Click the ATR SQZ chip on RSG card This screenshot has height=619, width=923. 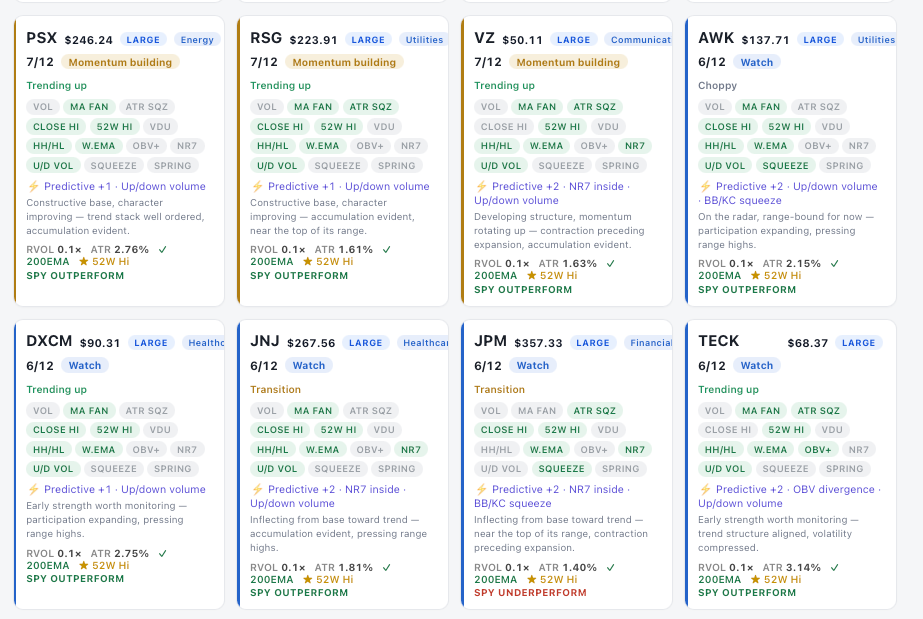pos(370,107)
